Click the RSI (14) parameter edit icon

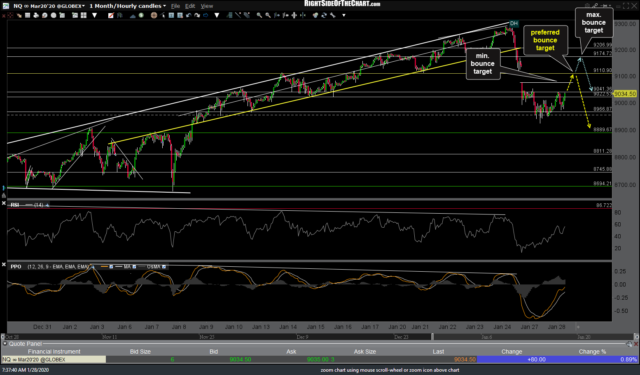point(47,205)
